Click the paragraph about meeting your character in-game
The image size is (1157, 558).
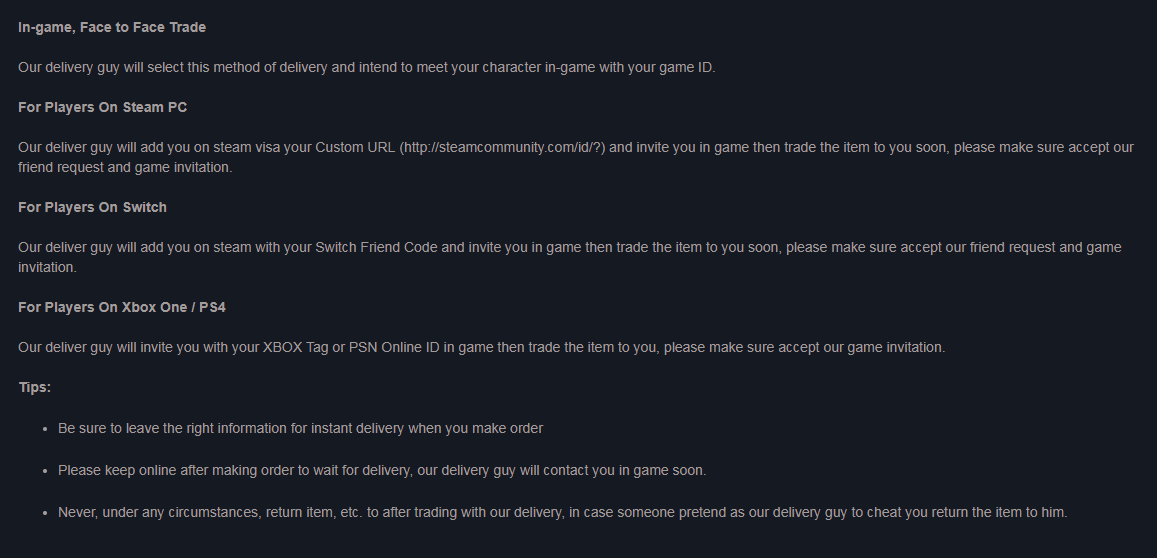(367, 68)
